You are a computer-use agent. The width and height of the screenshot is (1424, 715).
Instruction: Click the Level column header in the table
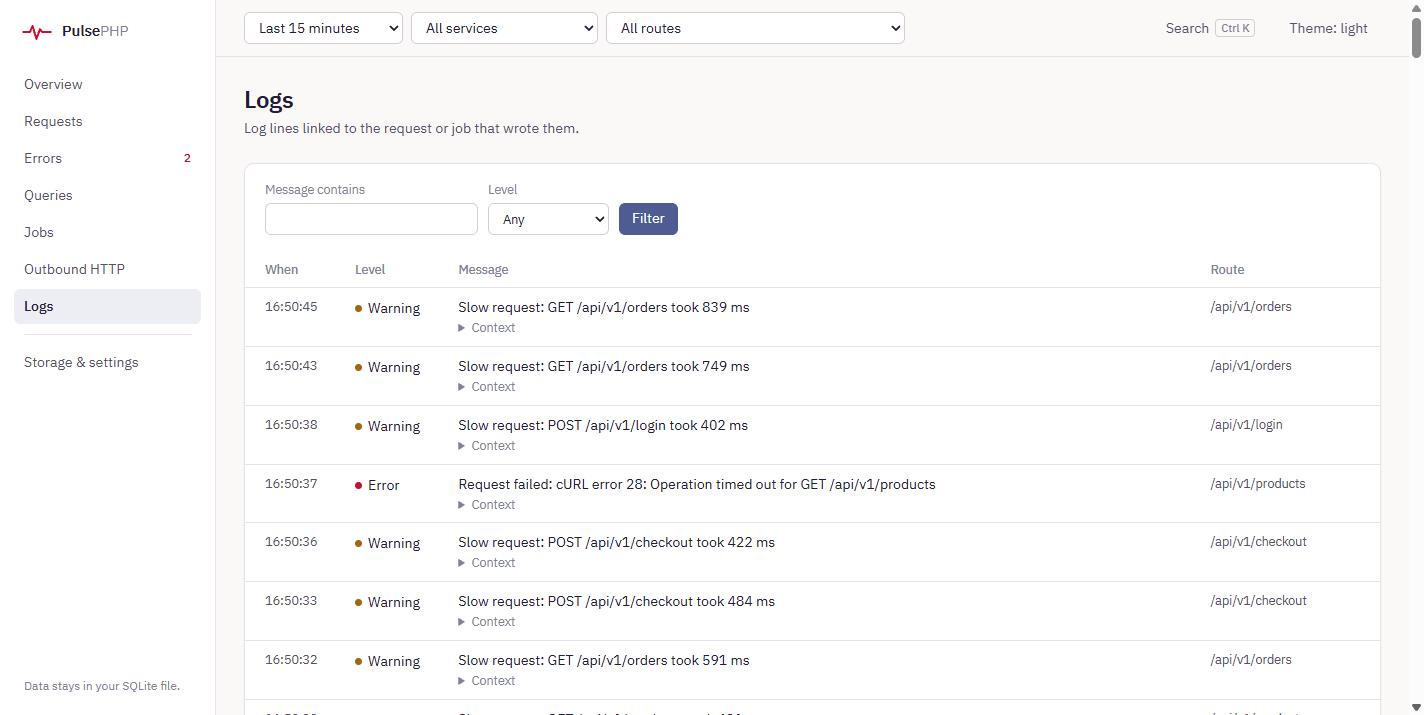click(370, 270)
